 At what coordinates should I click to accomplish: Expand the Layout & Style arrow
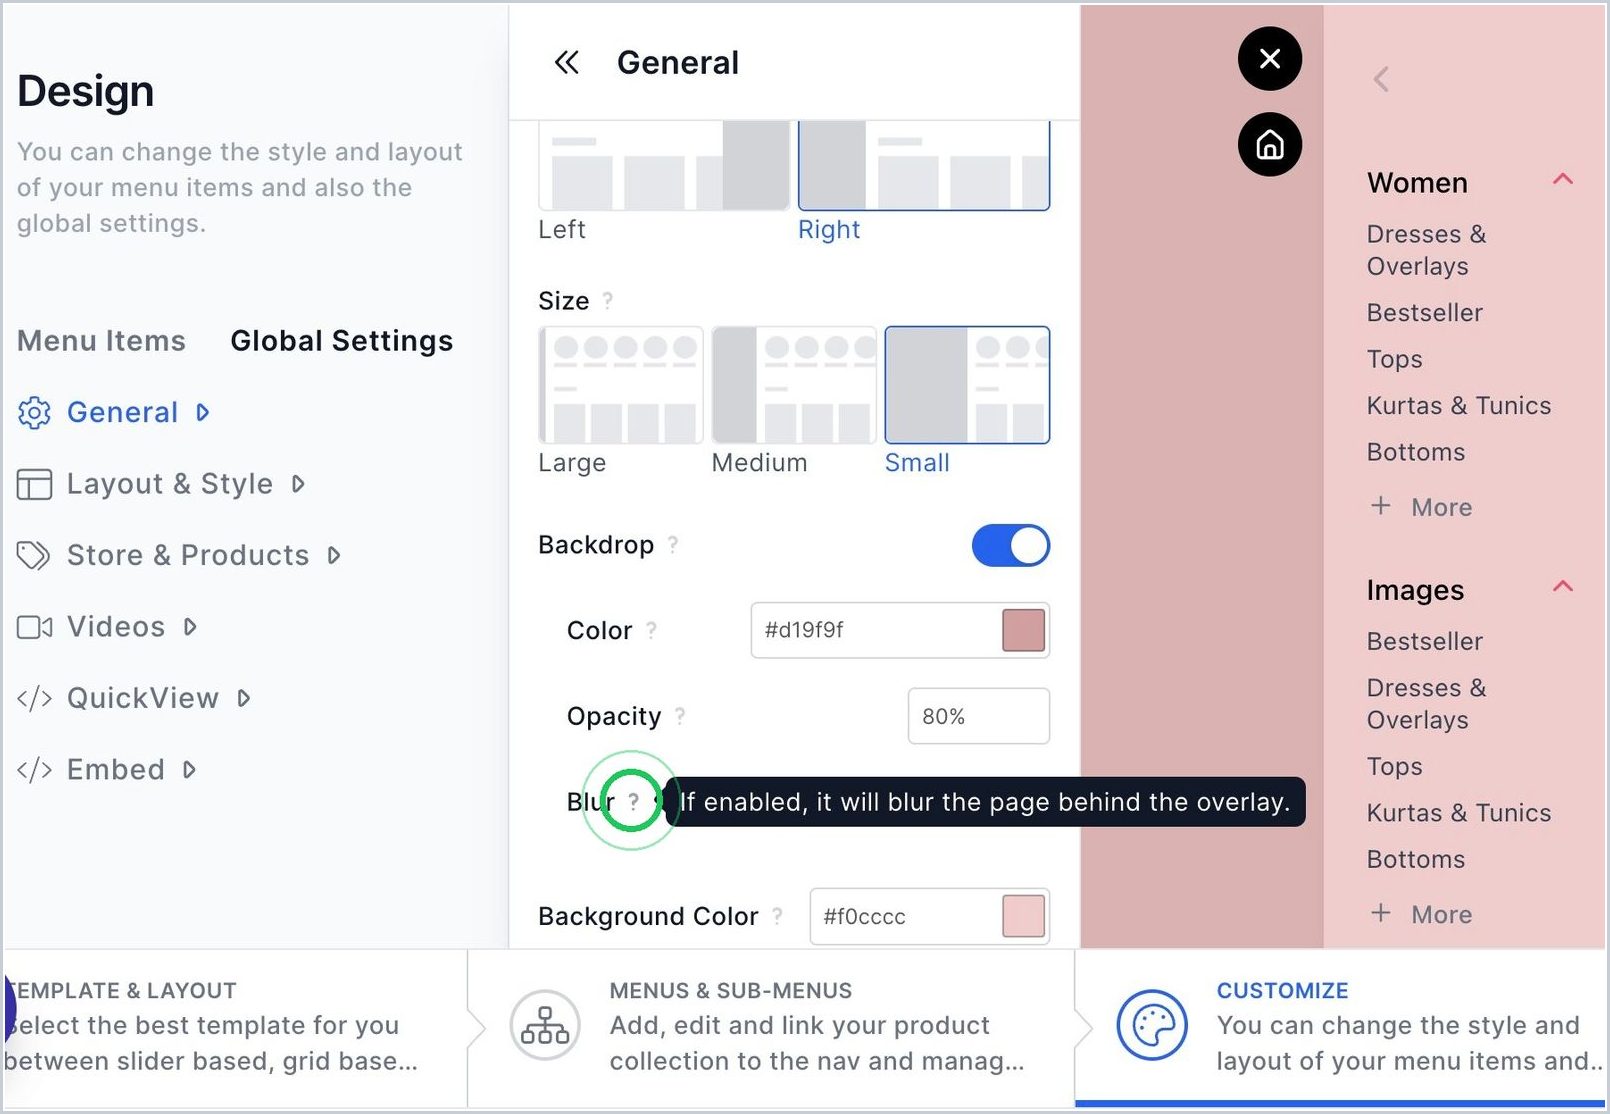pyautogui.click(x=298, y=484)
